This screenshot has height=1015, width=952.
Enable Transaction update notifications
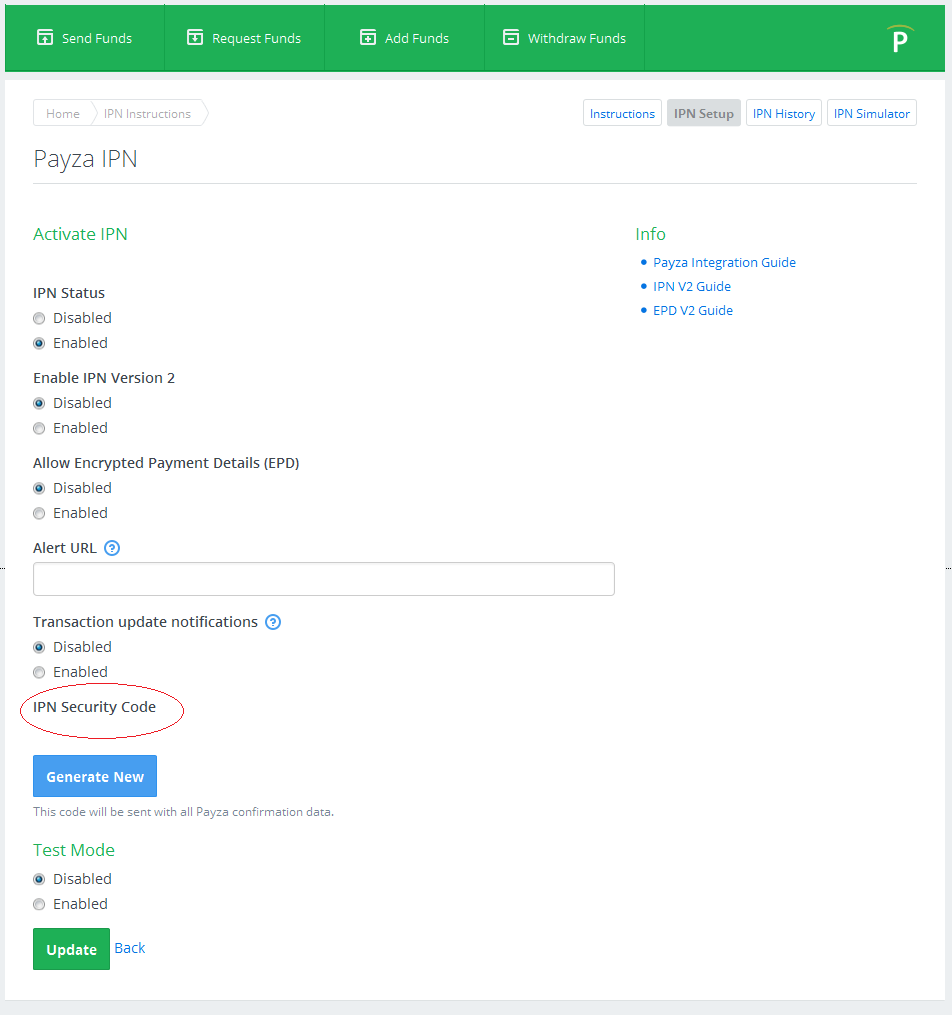tap(39, 673)
